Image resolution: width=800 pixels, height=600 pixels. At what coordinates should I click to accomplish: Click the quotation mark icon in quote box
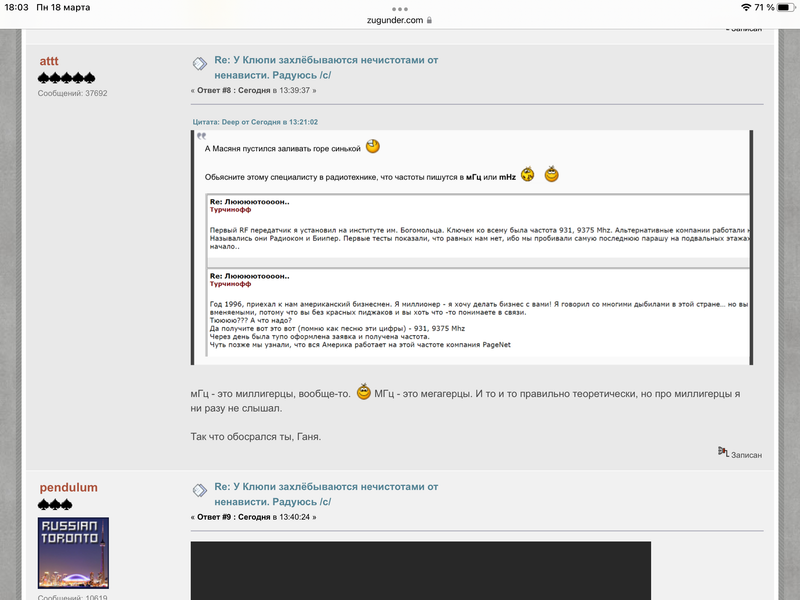[202, 136]
